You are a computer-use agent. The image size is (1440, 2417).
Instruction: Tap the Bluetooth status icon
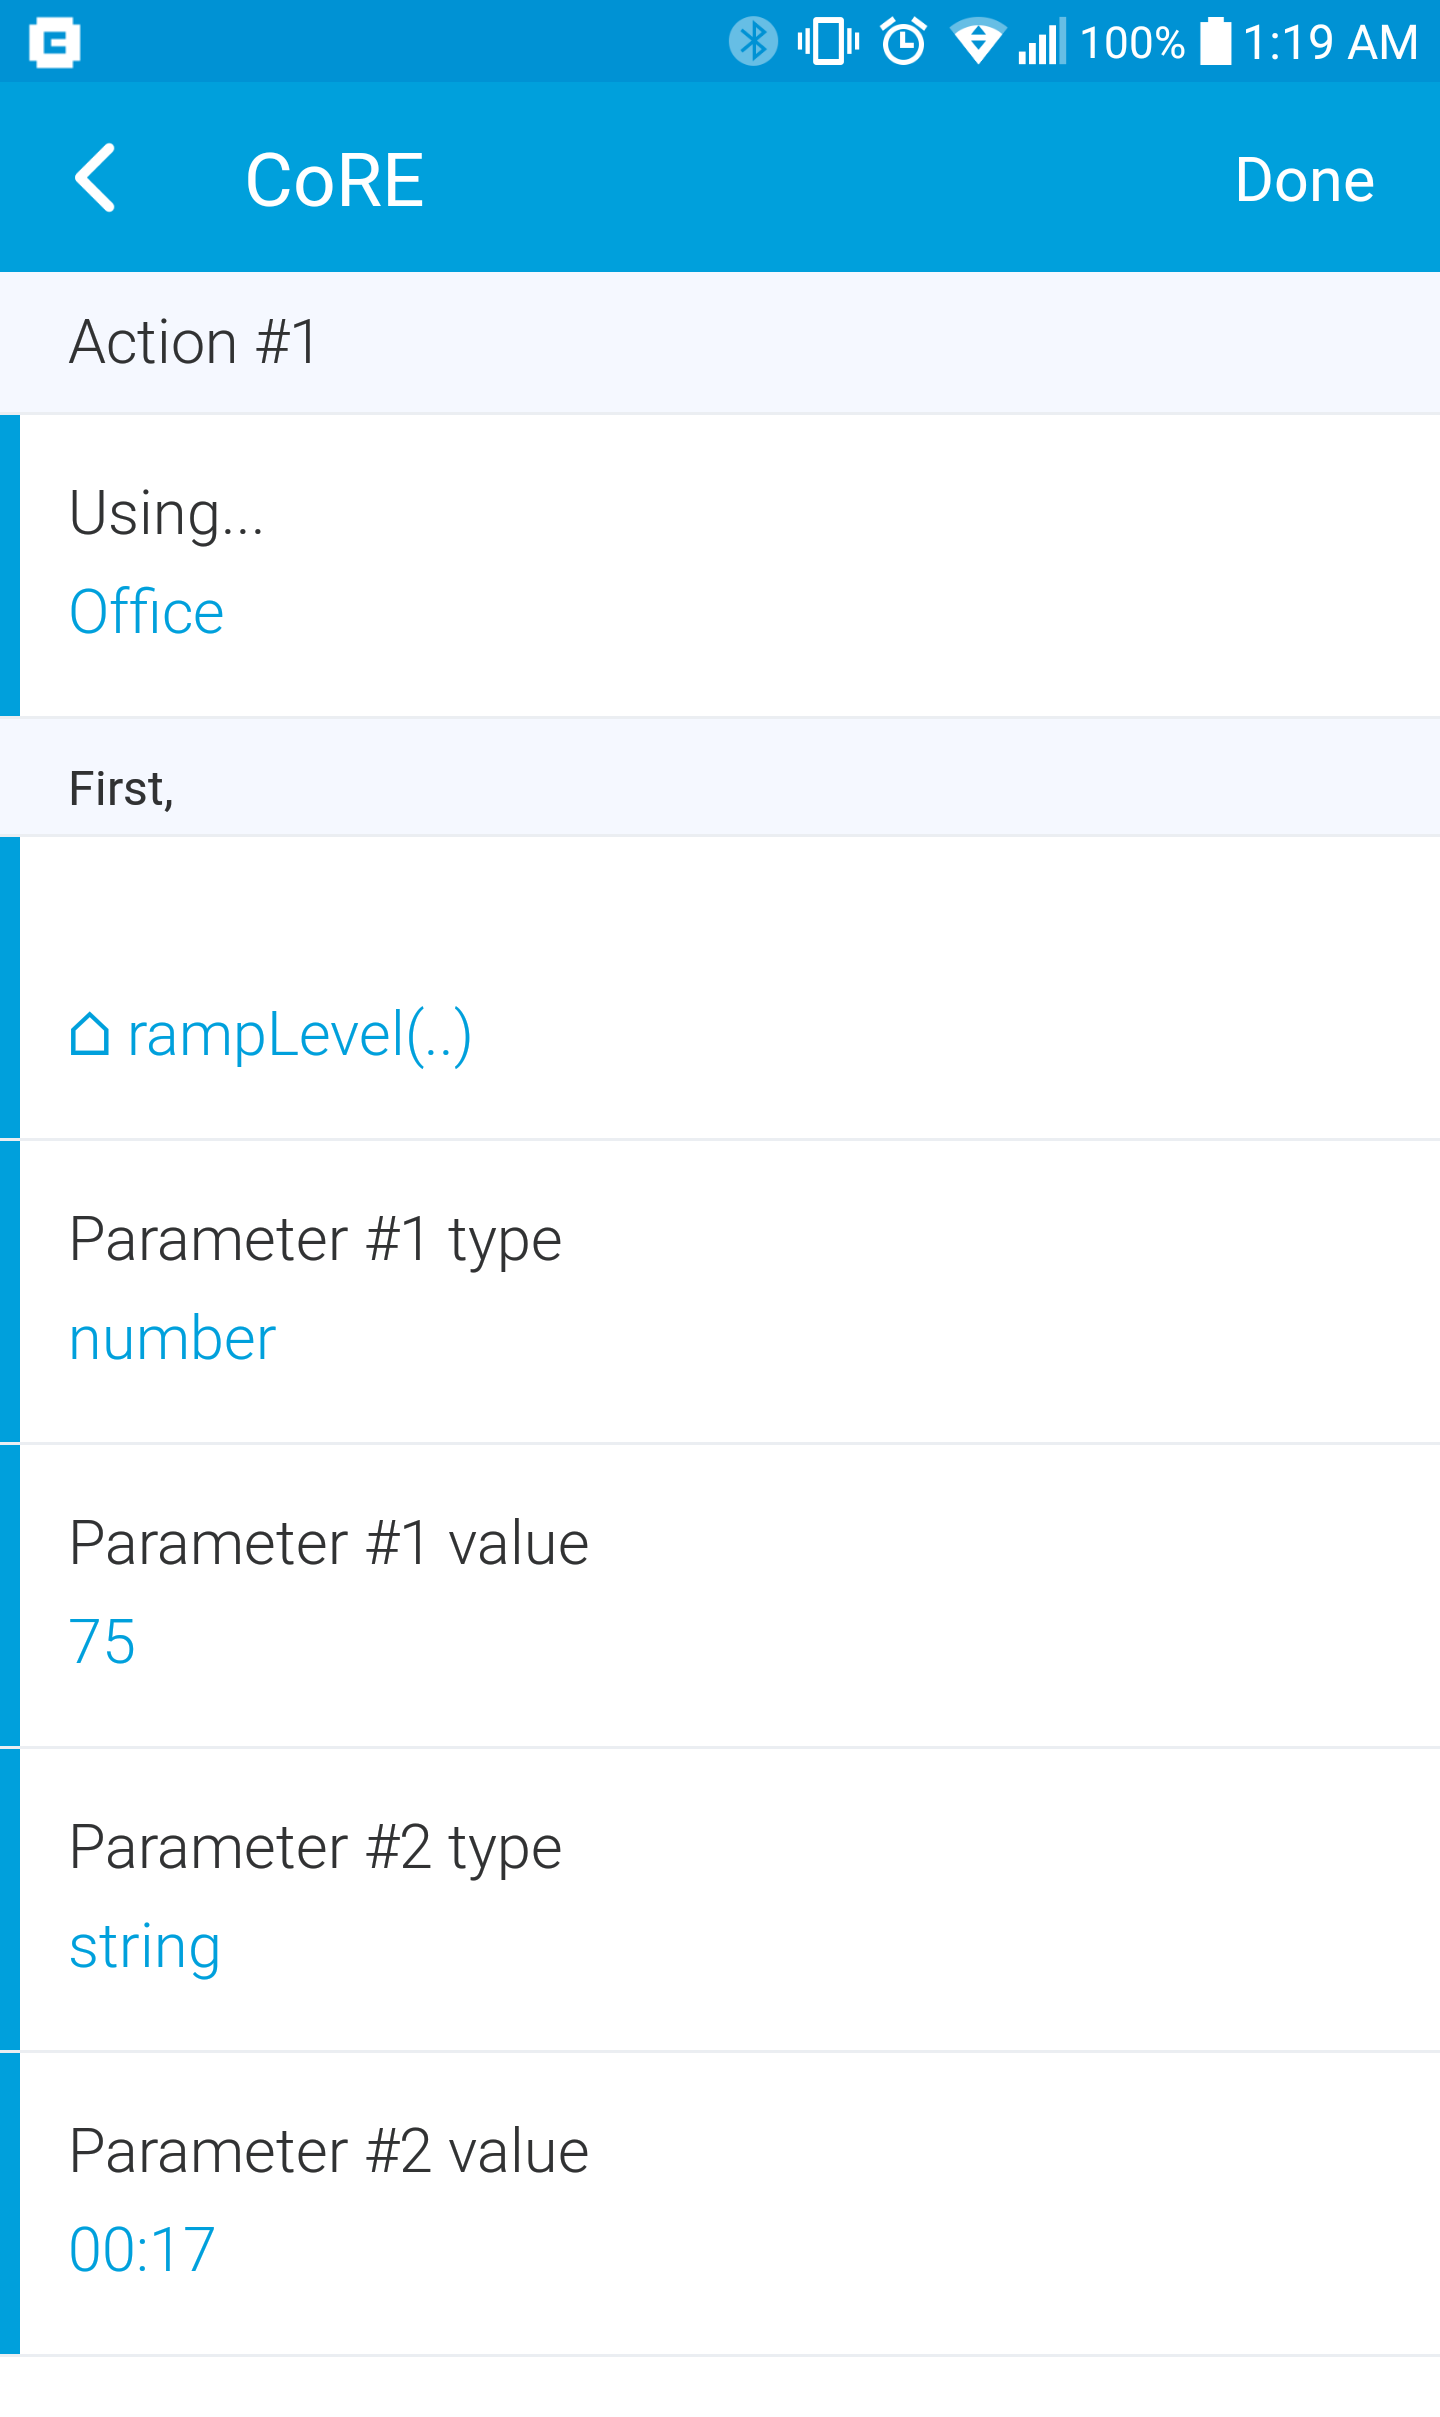(x=753, y=42)
